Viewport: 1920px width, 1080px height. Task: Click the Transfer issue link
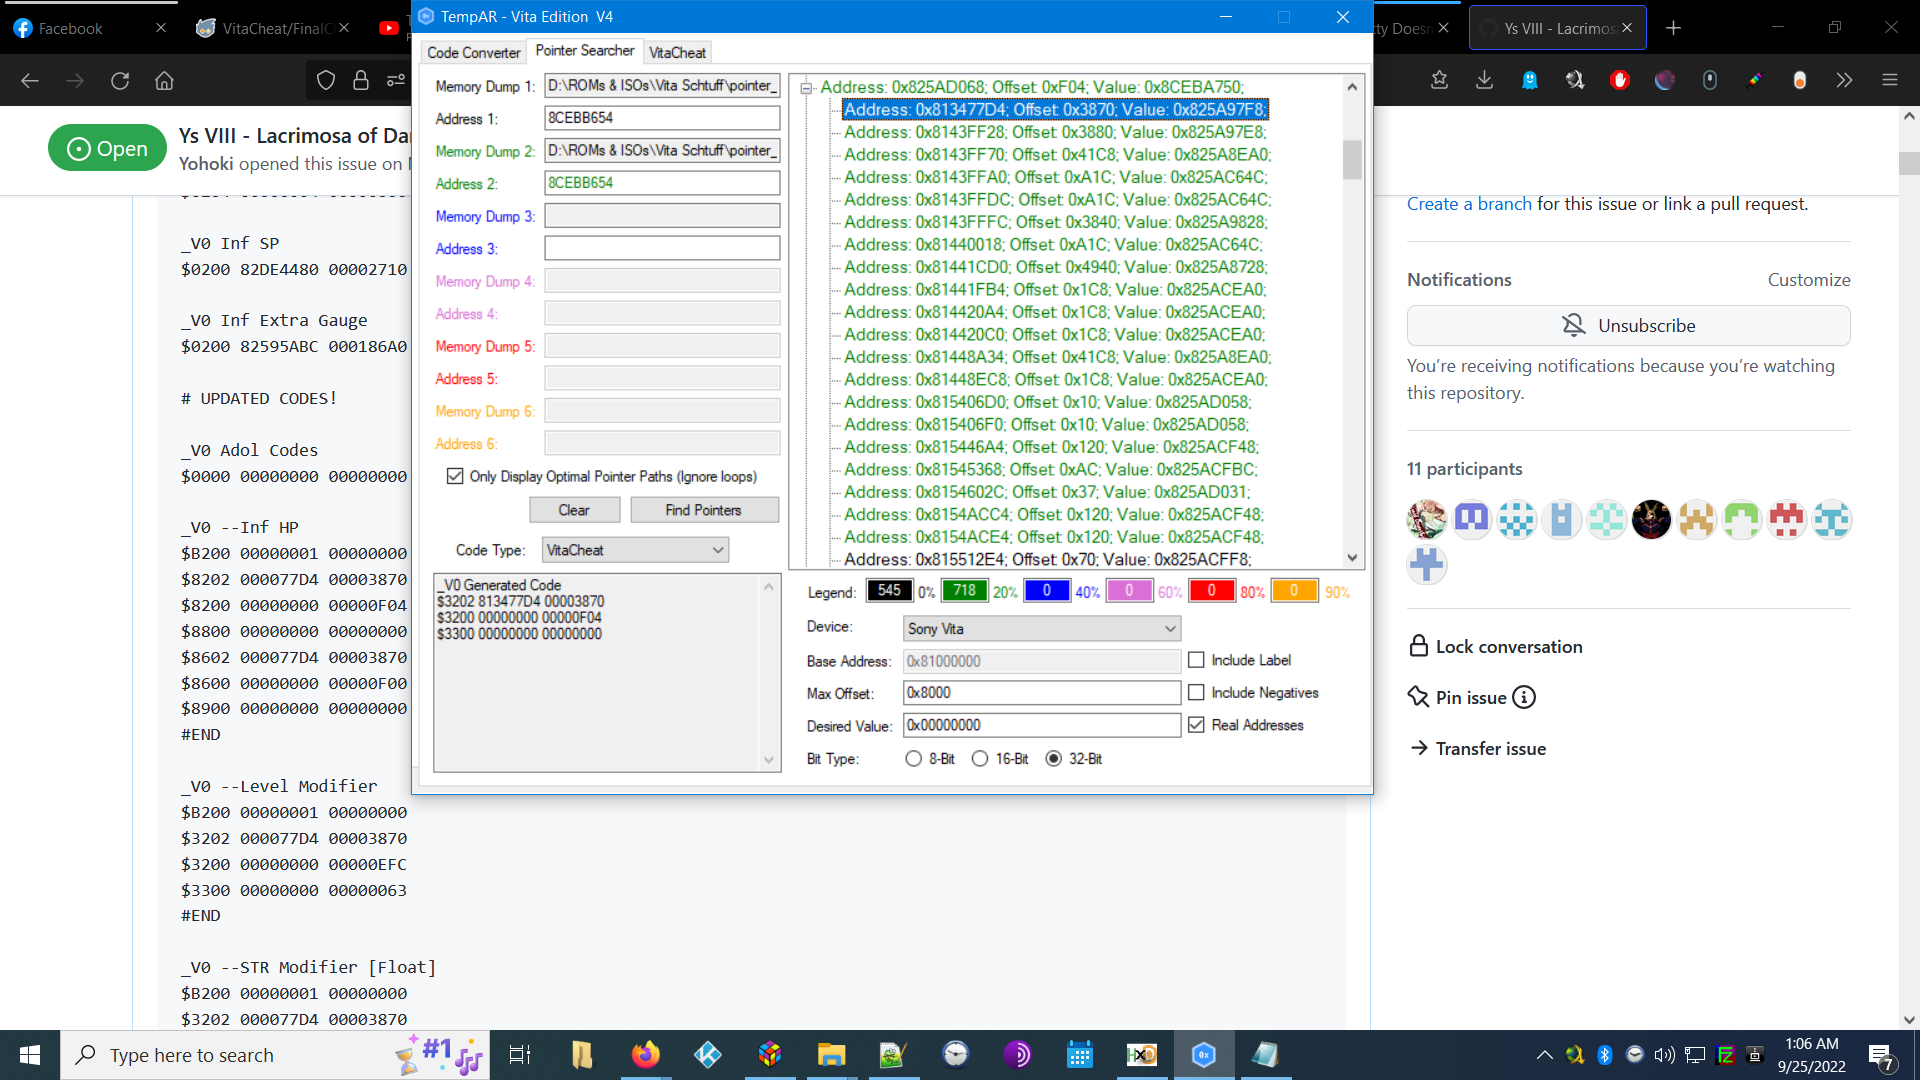click(x=1490, y=748)
